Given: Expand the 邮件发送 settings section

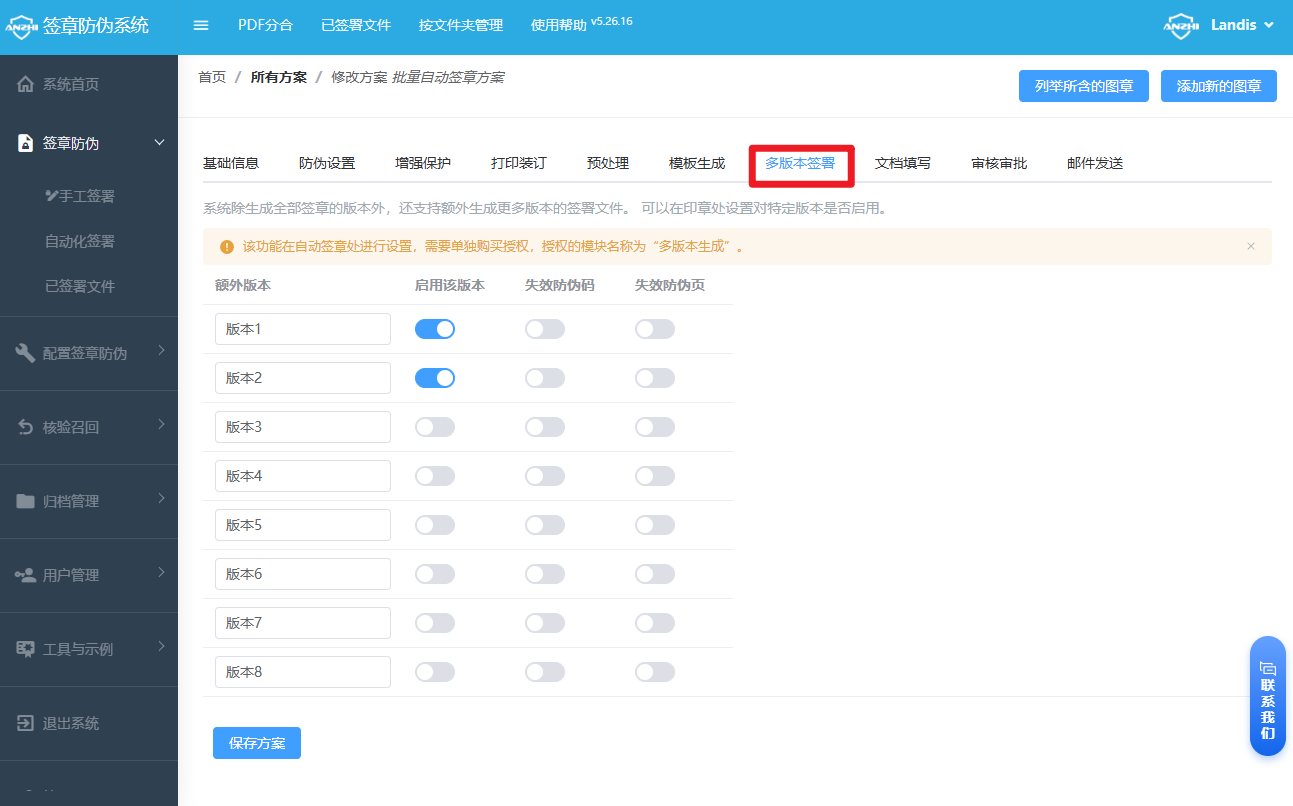Looking at the screenshot, I should (x=1095, y=162).
